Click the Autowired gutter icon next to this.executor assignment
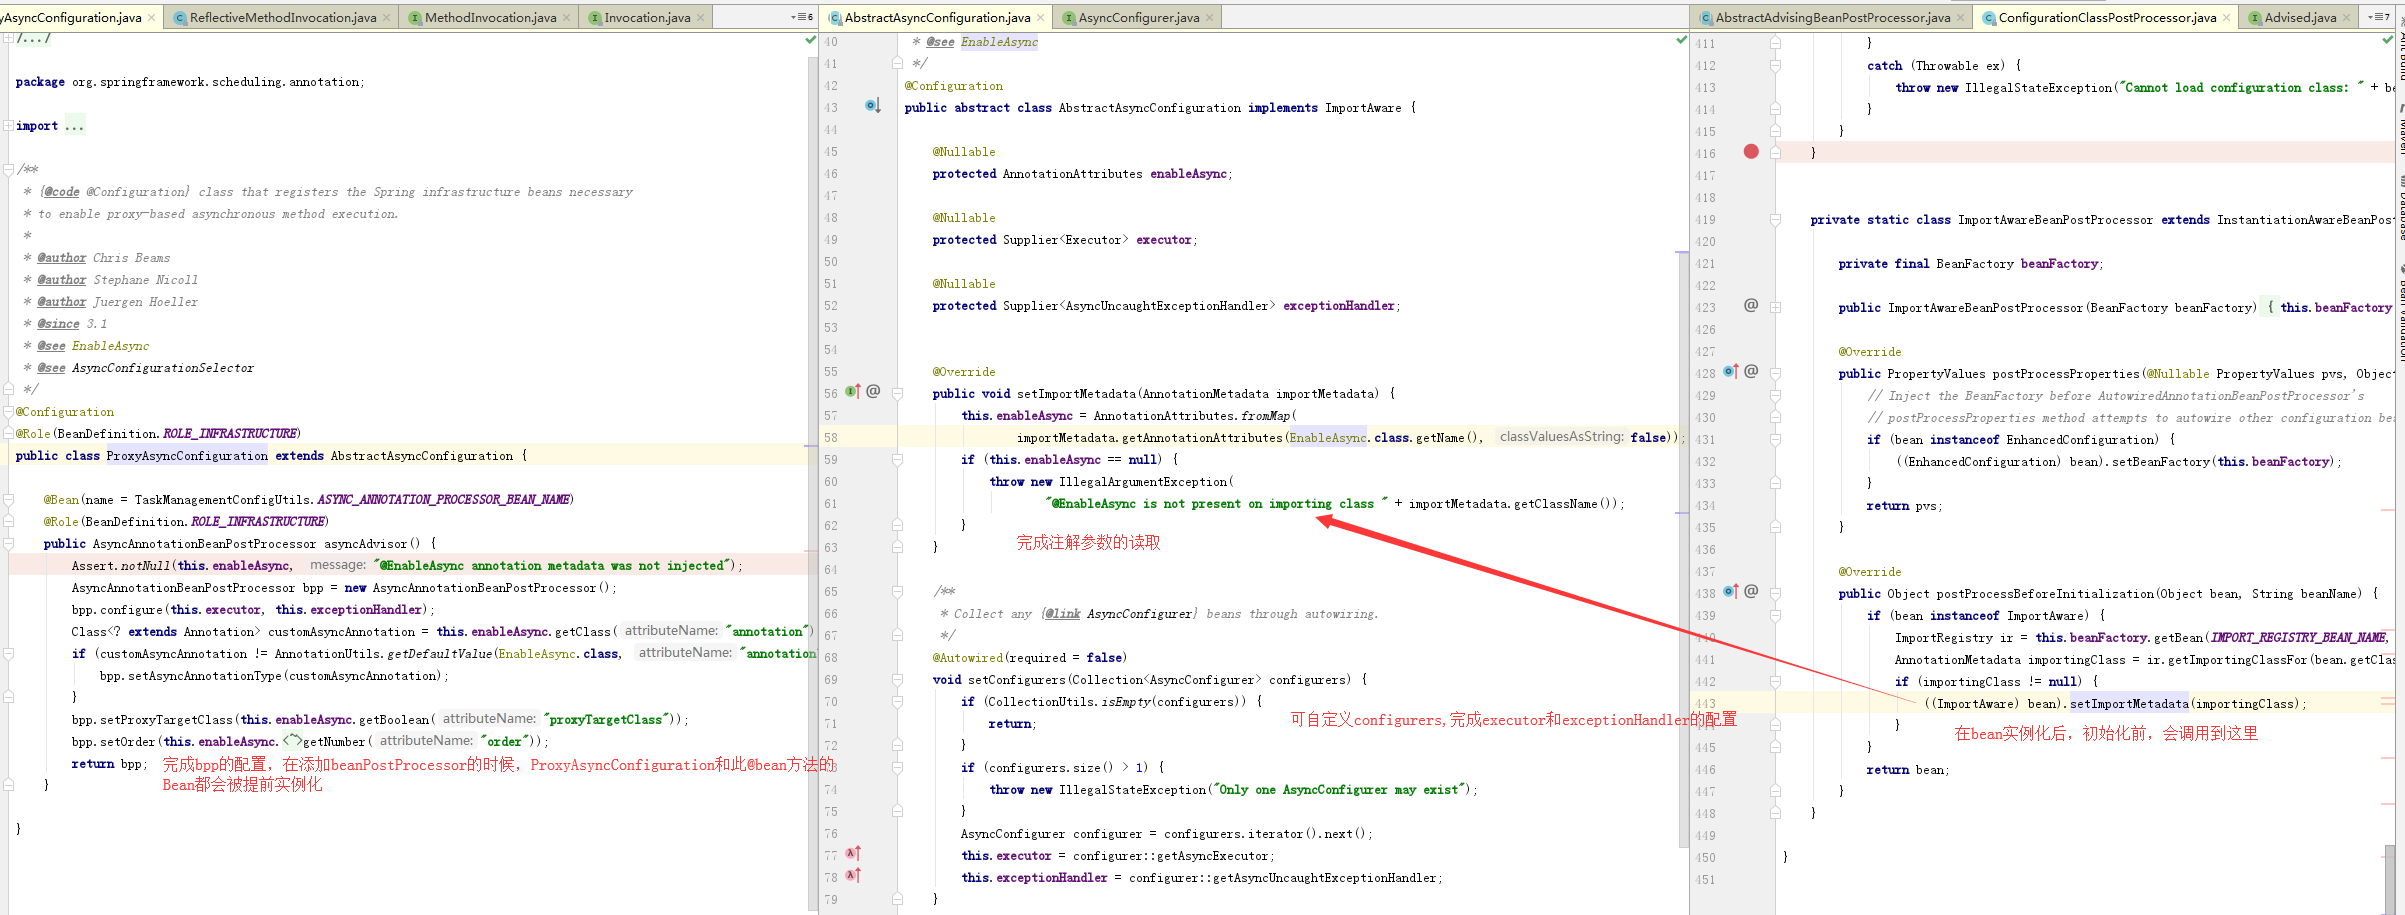Viewport: 2405px width, 915px height. point(851,854)
